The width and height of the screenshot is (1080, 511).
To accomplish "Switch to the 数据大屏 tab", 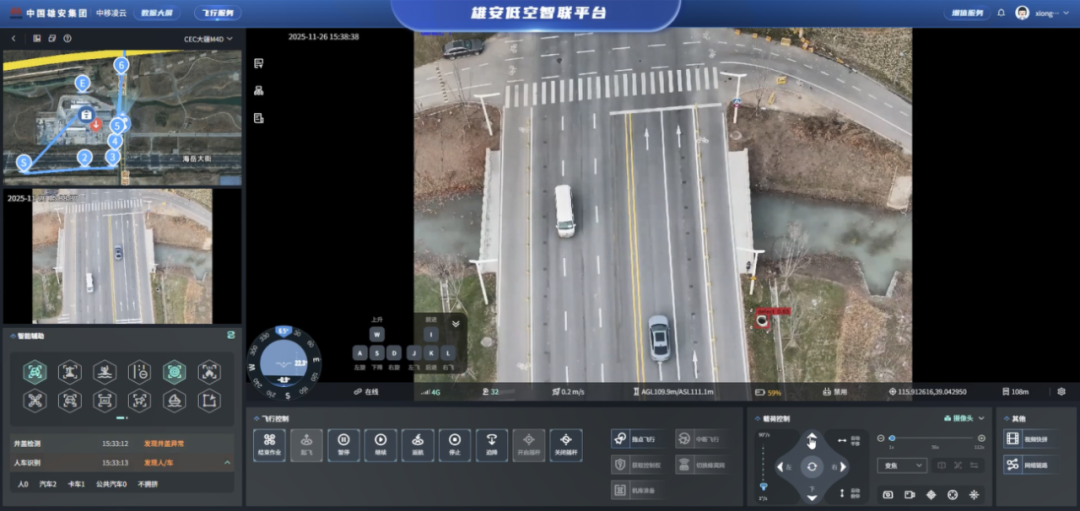I will [x=155, y=13].
